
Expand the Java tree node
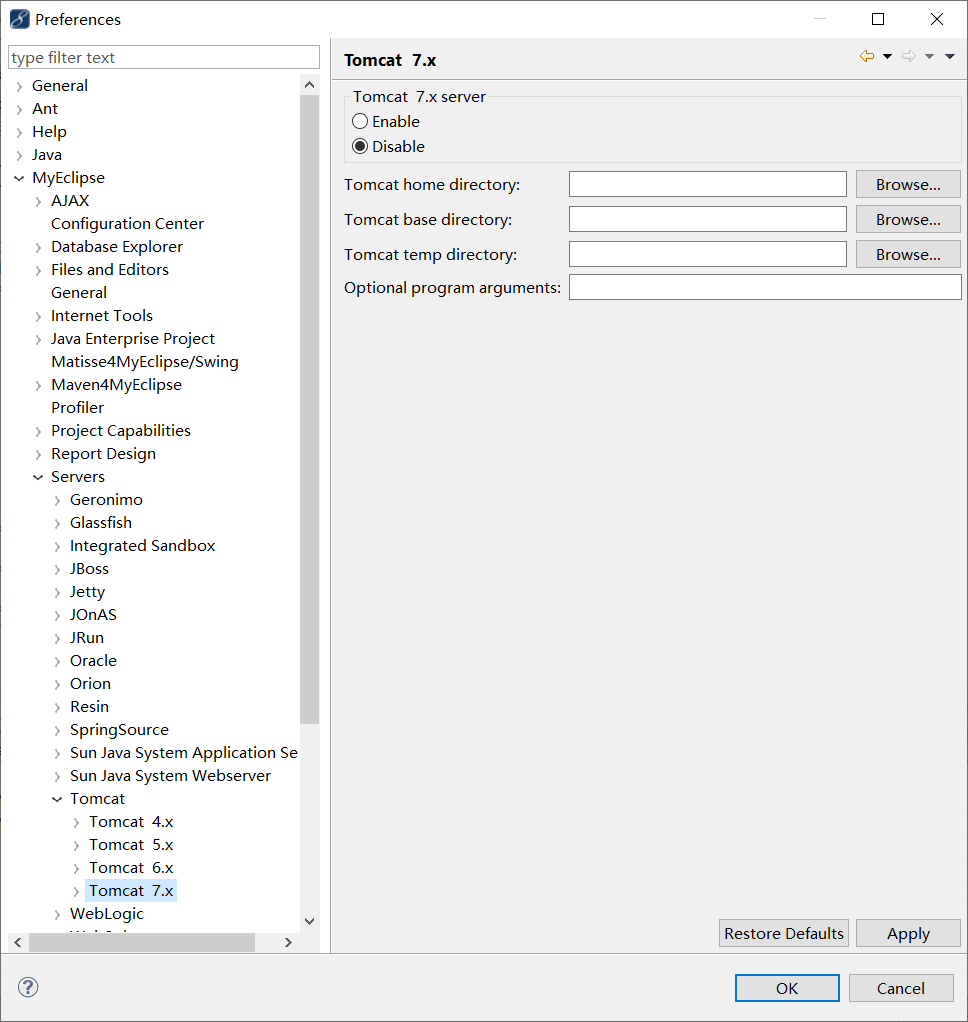pyautogui.click(x=20, y=155)
